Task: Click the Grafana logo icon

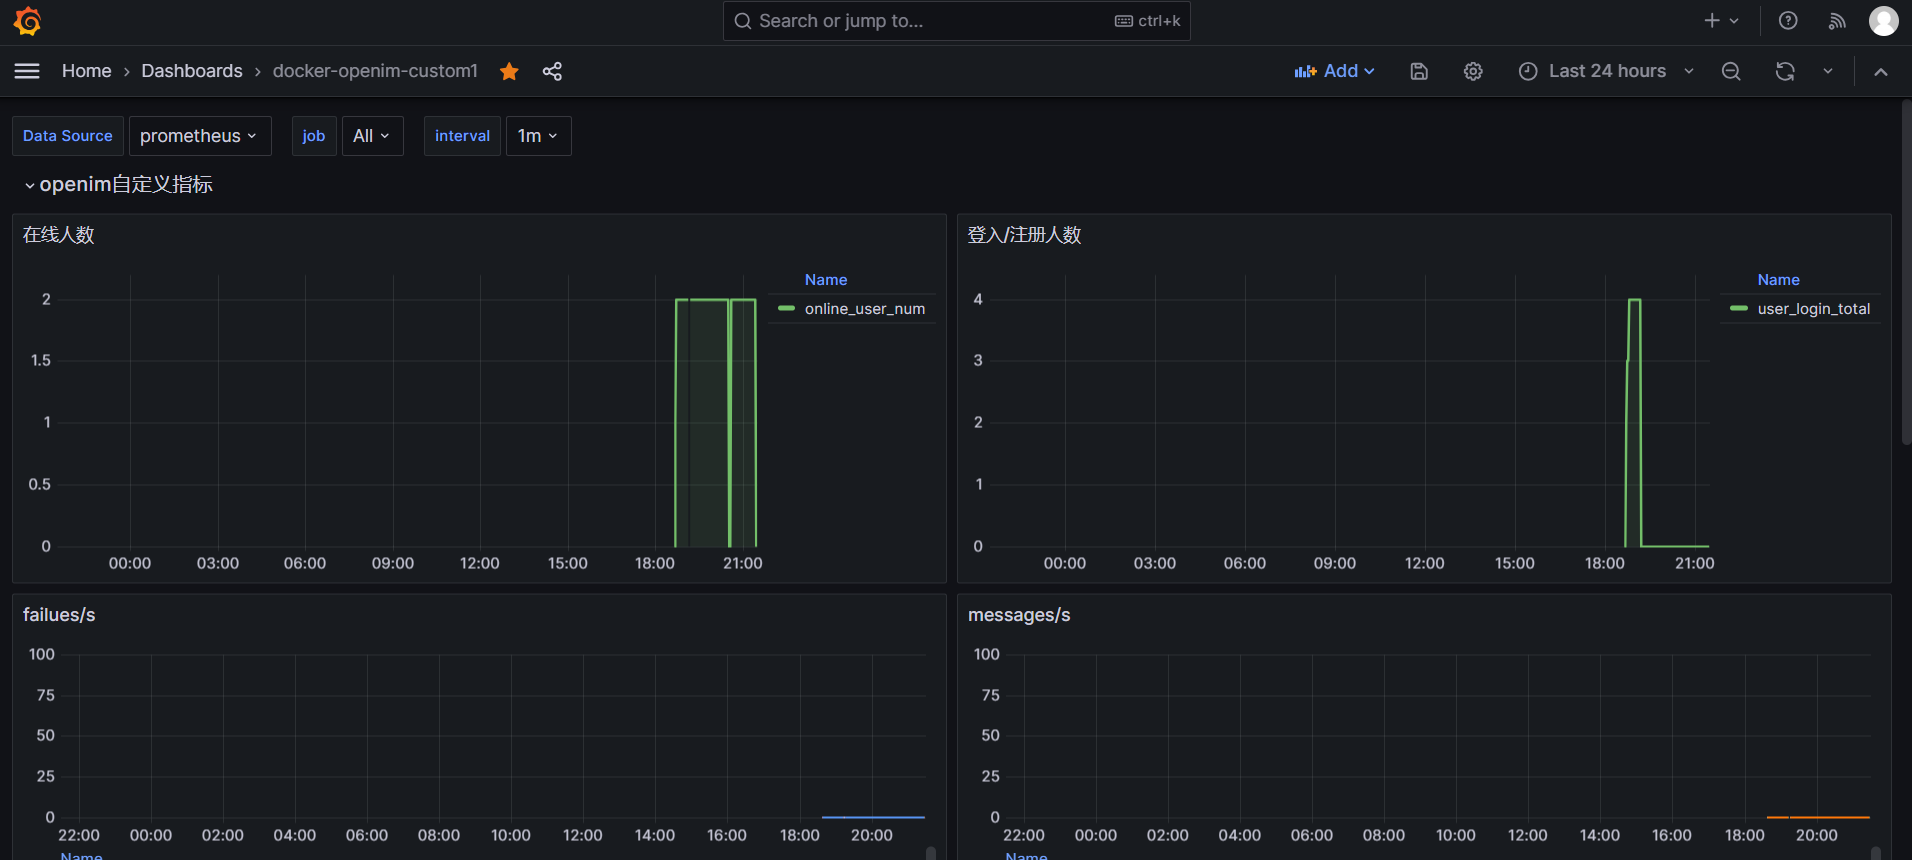Action: click(28, 21)
